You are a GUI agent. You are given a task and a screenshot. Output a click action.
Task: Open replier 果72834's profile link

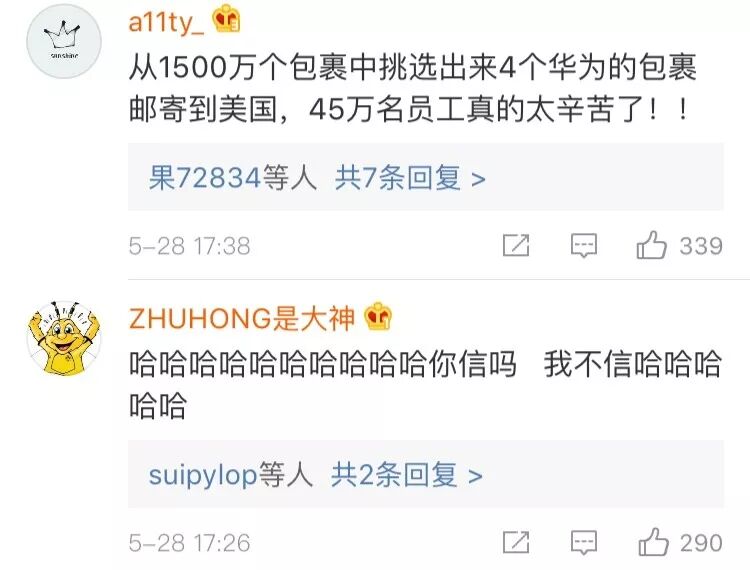coord(204,178)
